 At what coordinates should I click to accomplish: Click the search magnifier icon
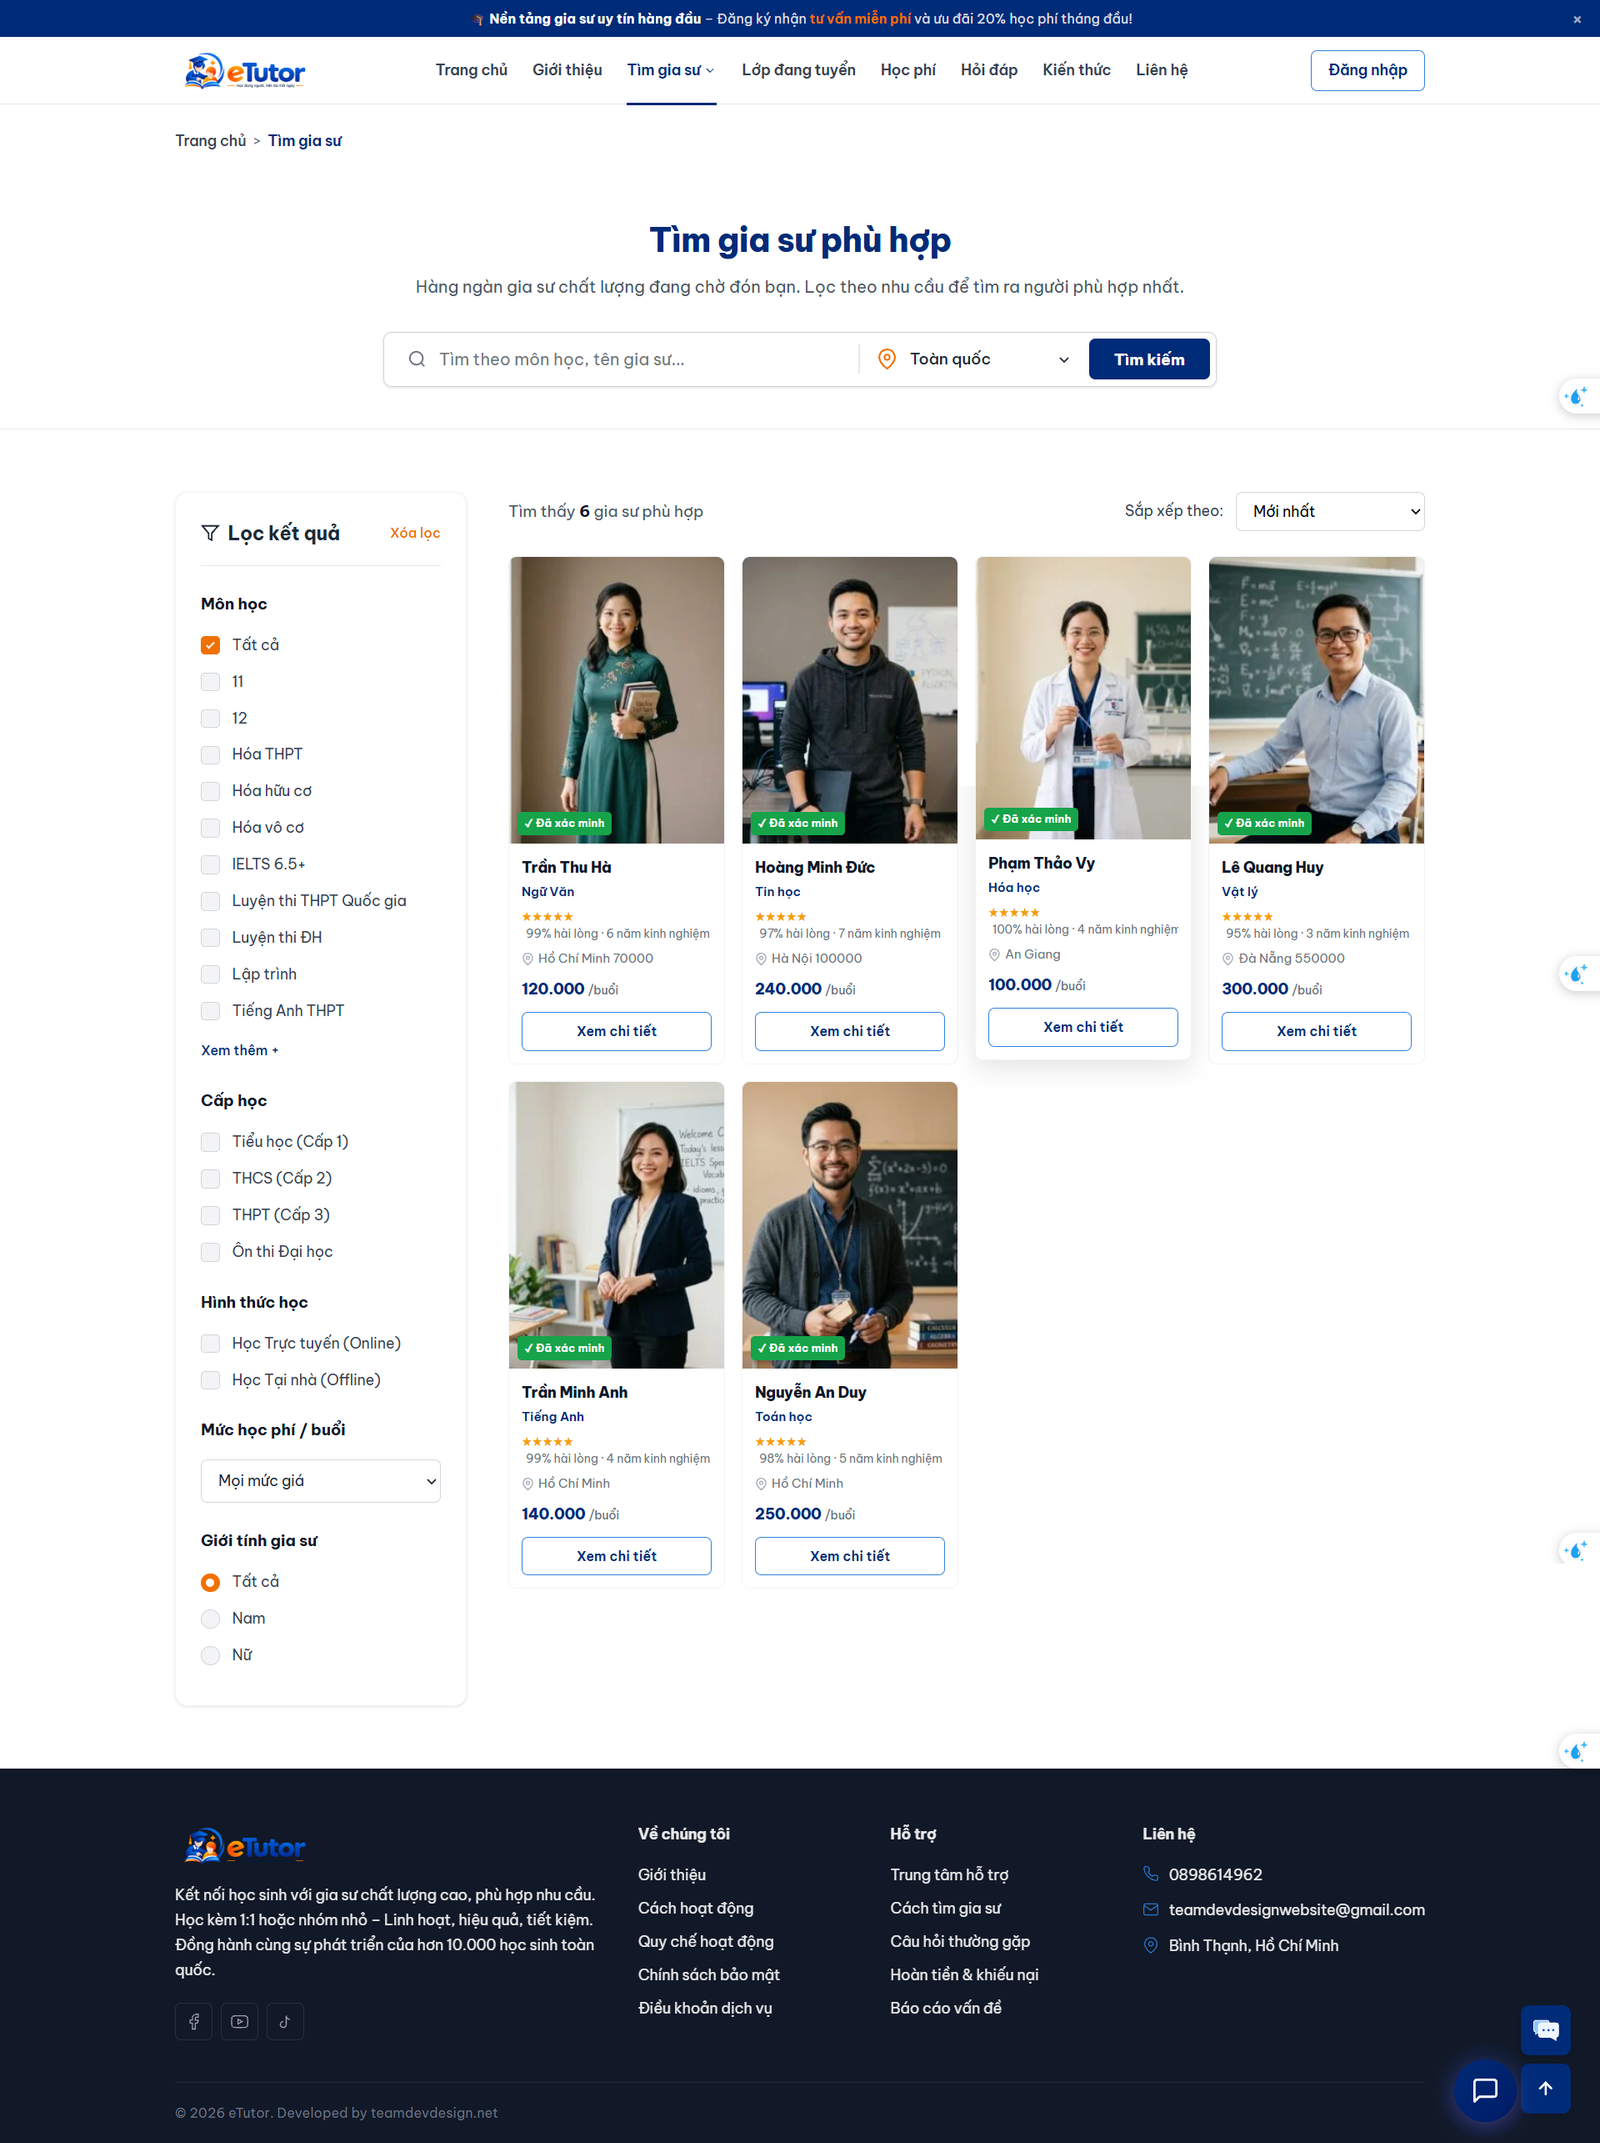[417, 359]
